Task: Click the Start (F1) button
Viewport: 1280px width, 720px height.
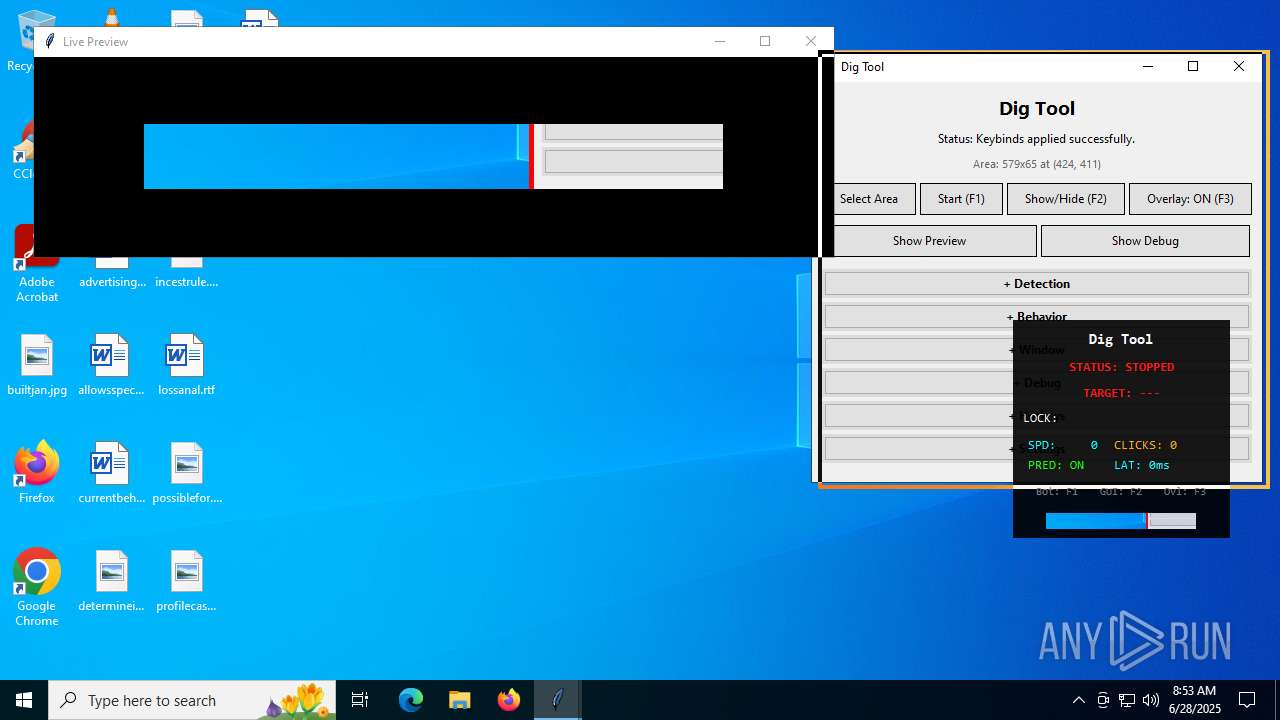Action: (x=961, y=199)
